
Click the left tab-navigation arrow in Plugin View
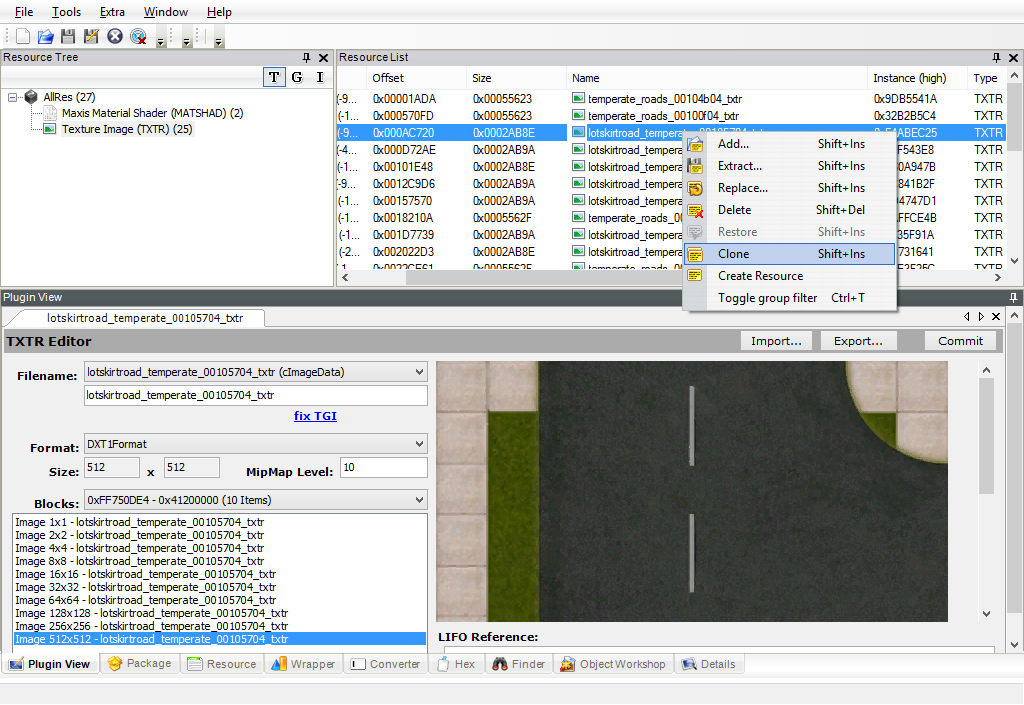click(x=967, y=317)
